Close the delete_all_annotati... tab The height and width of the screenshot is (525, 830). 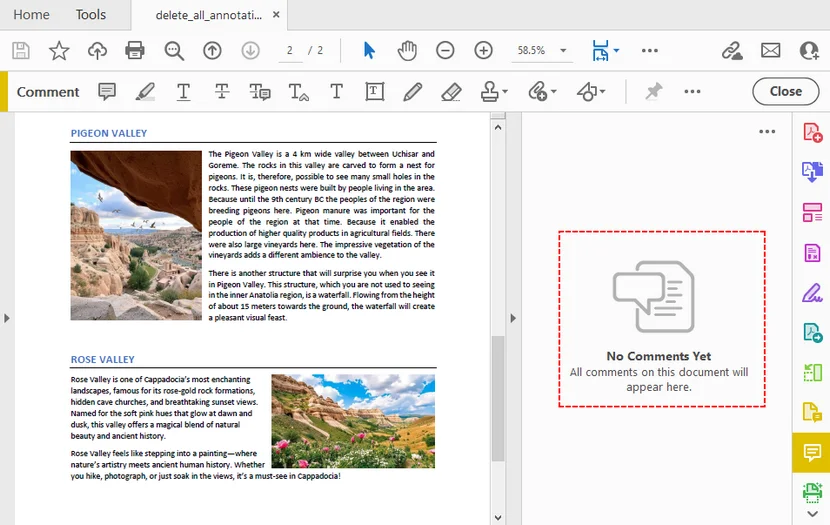tap(276, 15)
